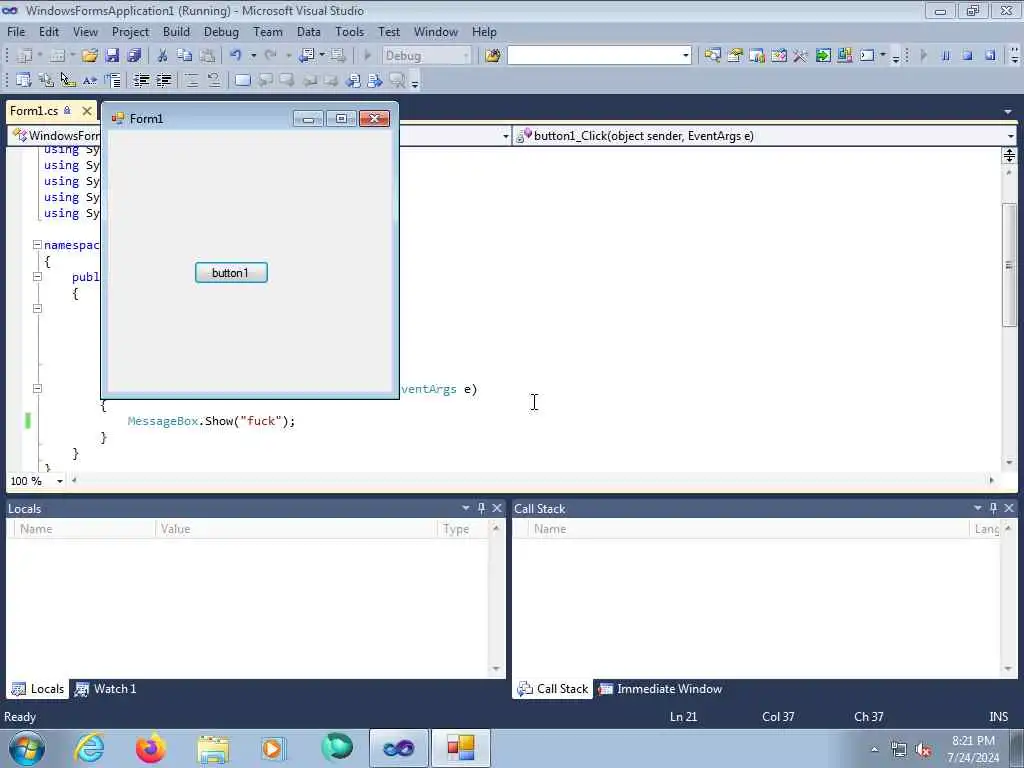Save Form1.cs with the floppy disk icon
This screenshot has width=1024, height=768.
(x=112, y=56)
